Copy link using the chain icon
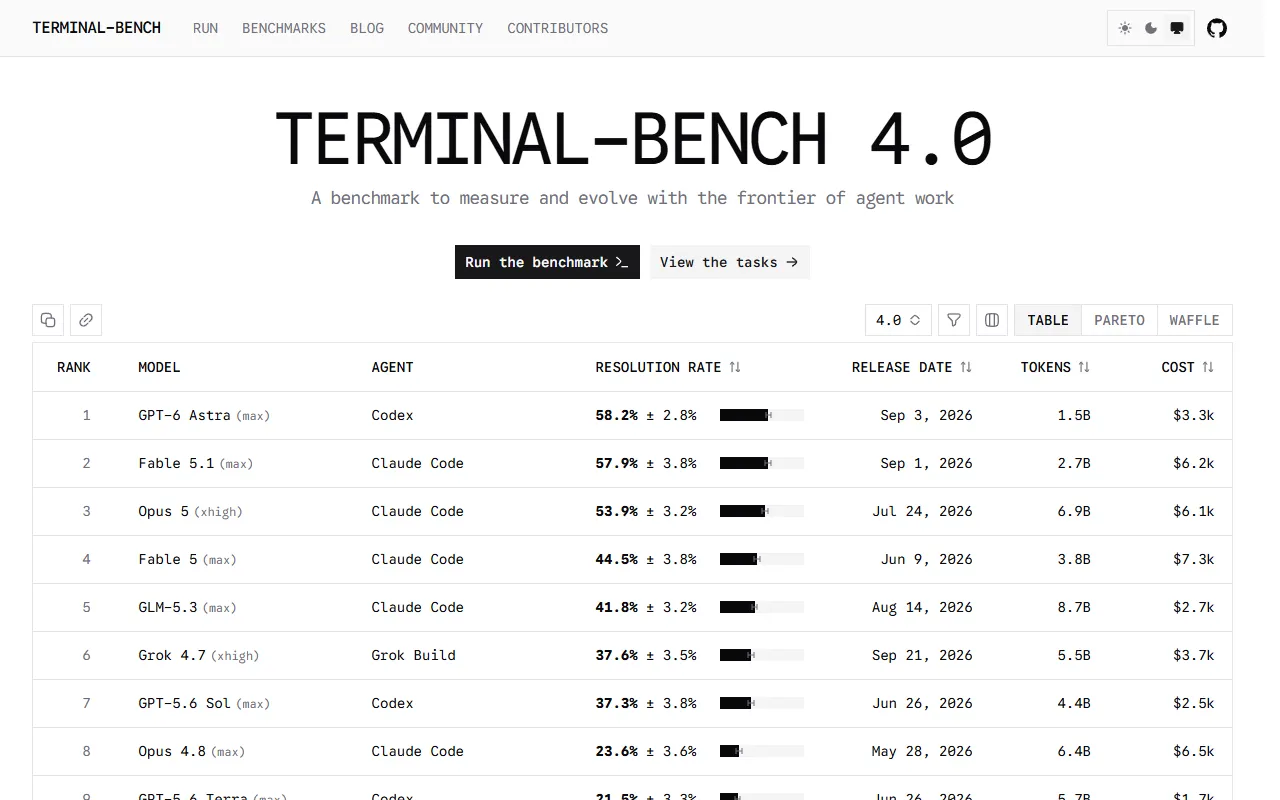The image size is (1280, 800). coord(86,320)
